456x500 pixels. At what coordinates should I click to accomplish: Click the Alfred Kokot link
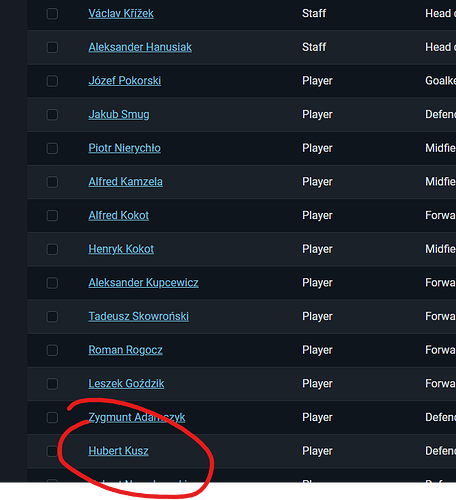(x=119, y=216)
